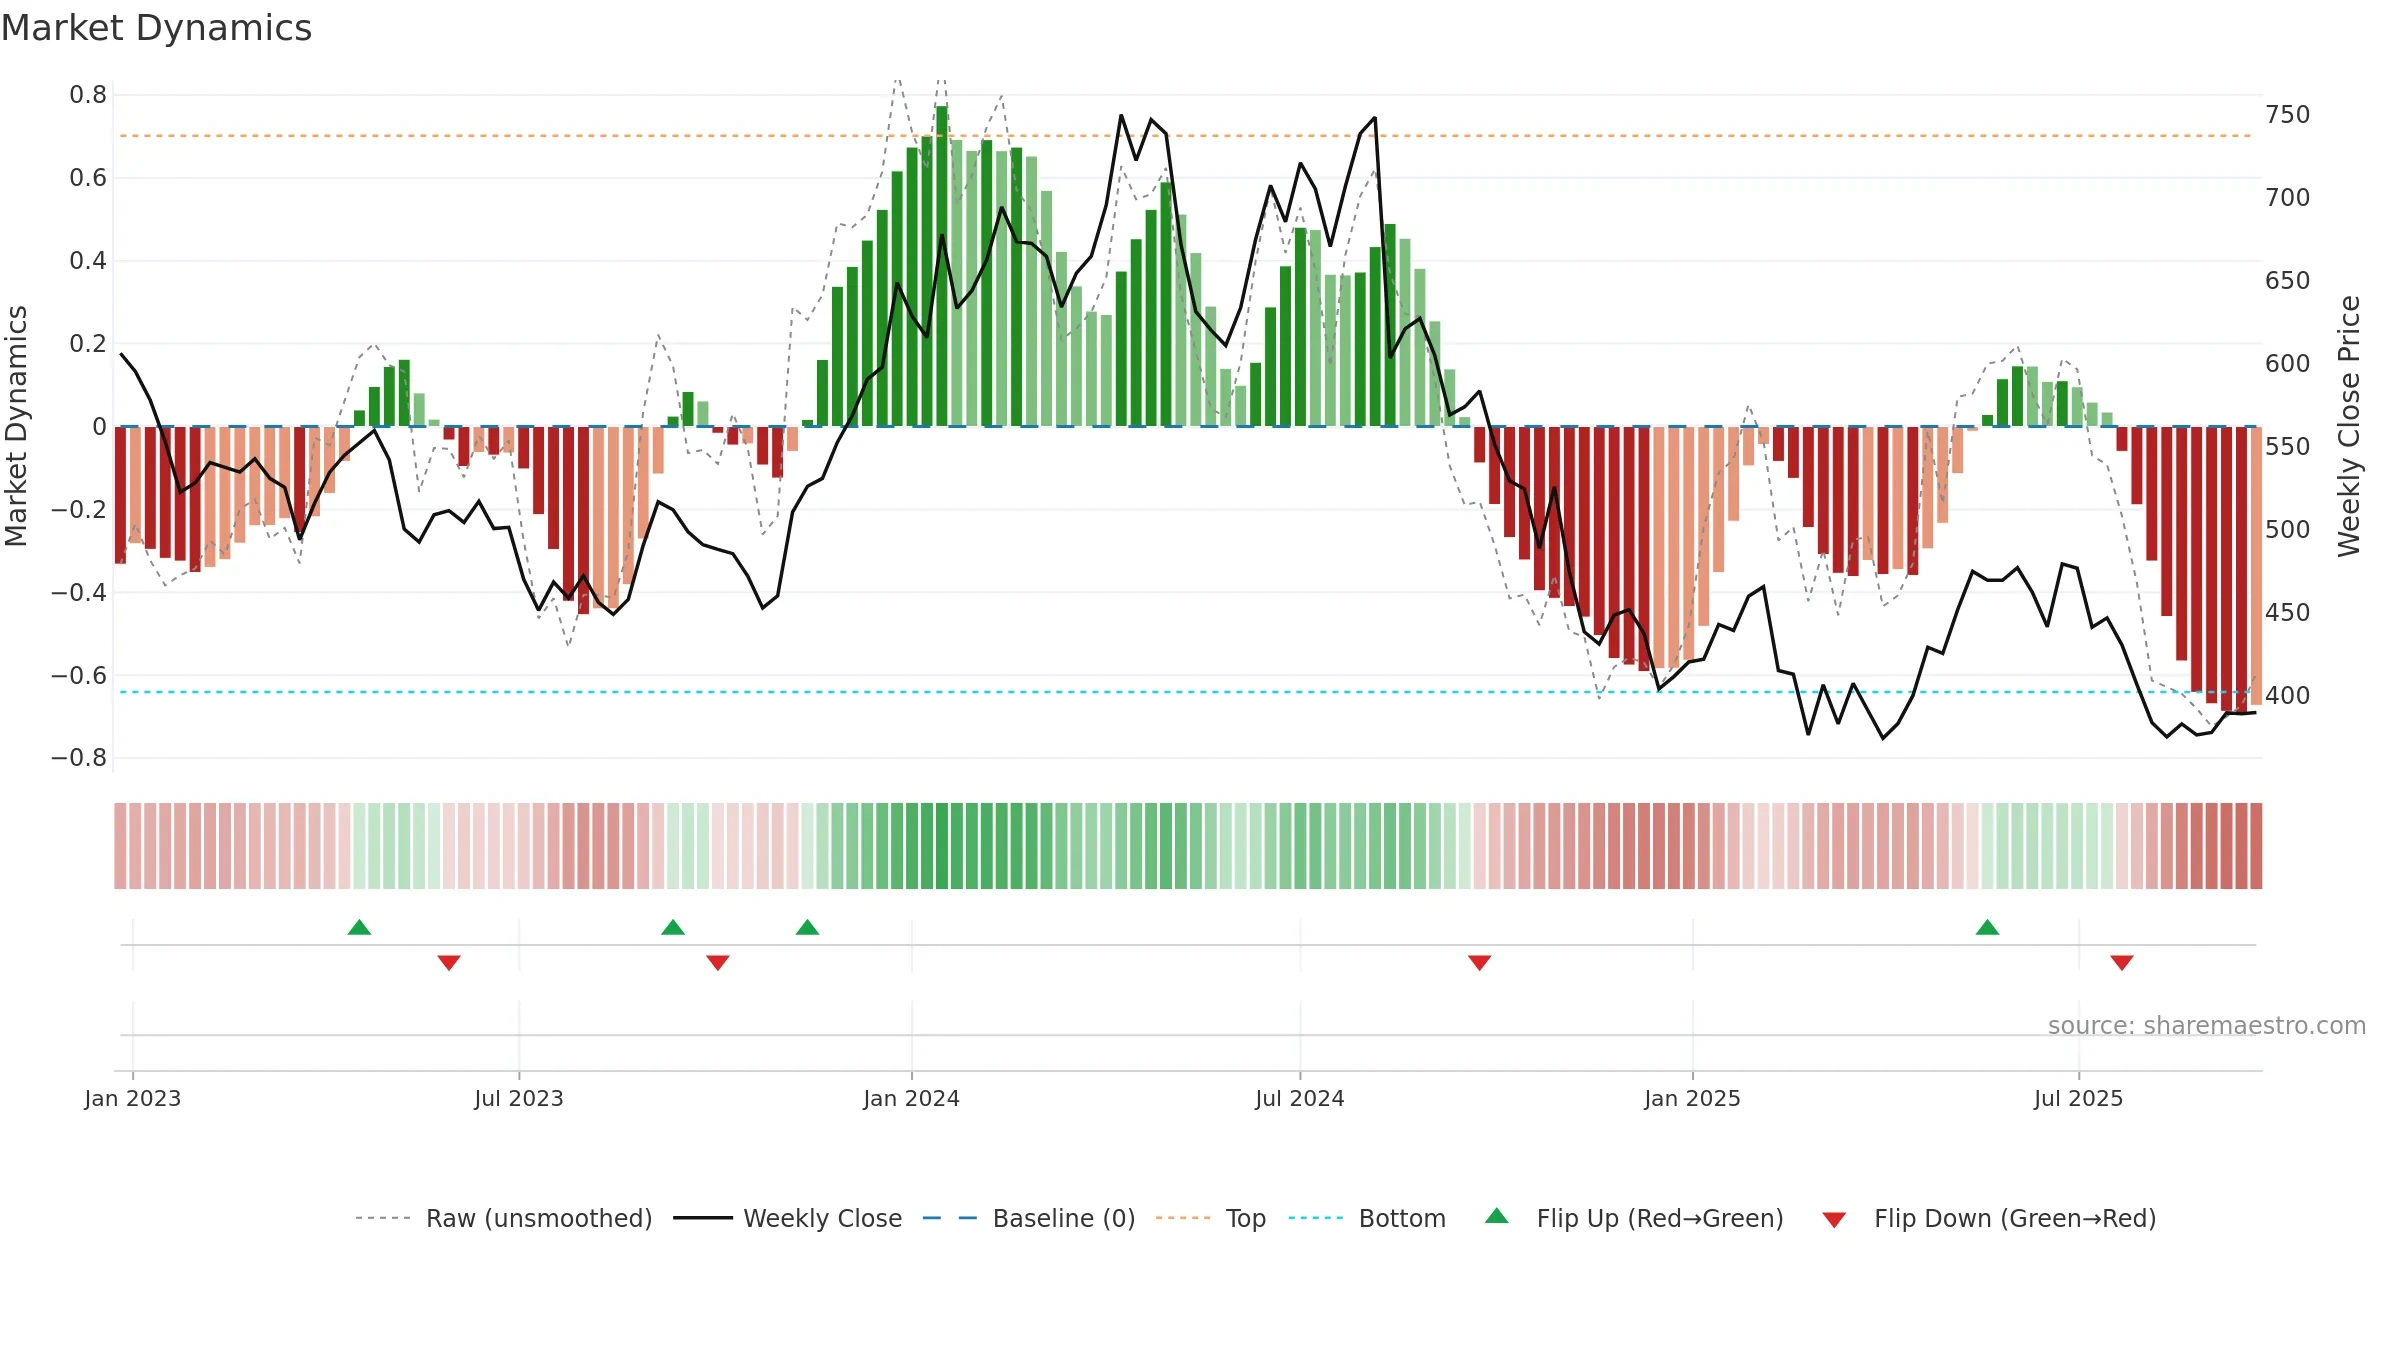Toggle Flip Down (Green→Red) legend entry
The image size is (2400, 1350).
pos(1989,1218)
